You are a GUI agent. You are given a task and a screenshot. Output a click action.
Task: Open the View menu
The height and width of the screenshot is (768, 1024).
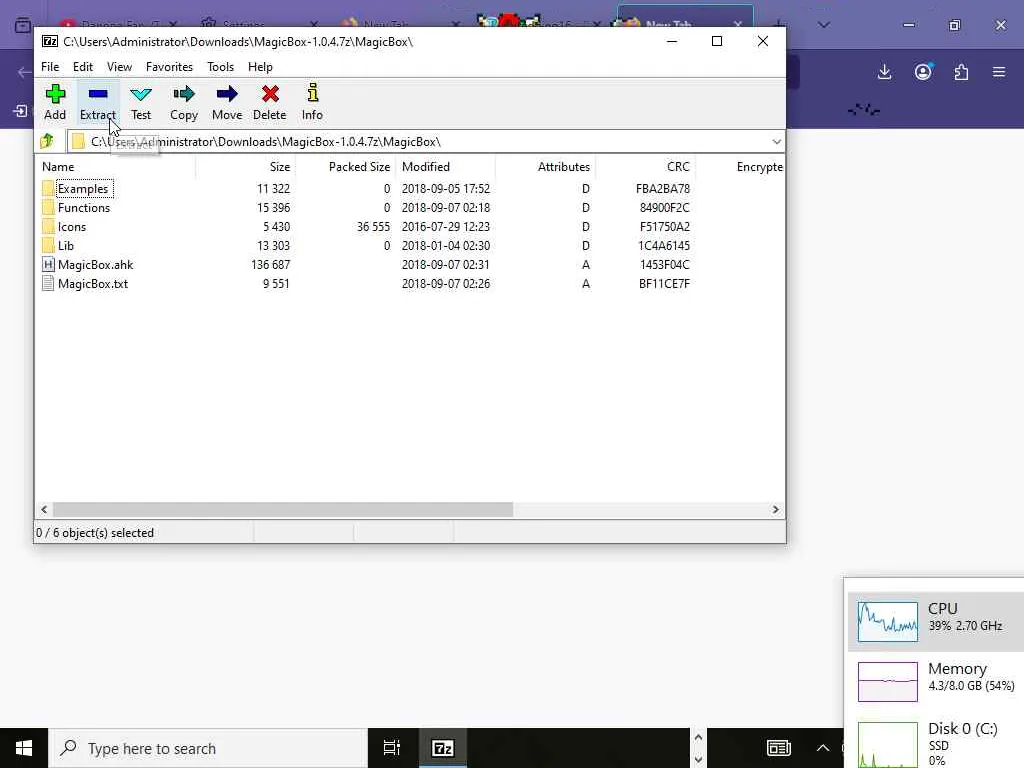click(x=120, y=67)
